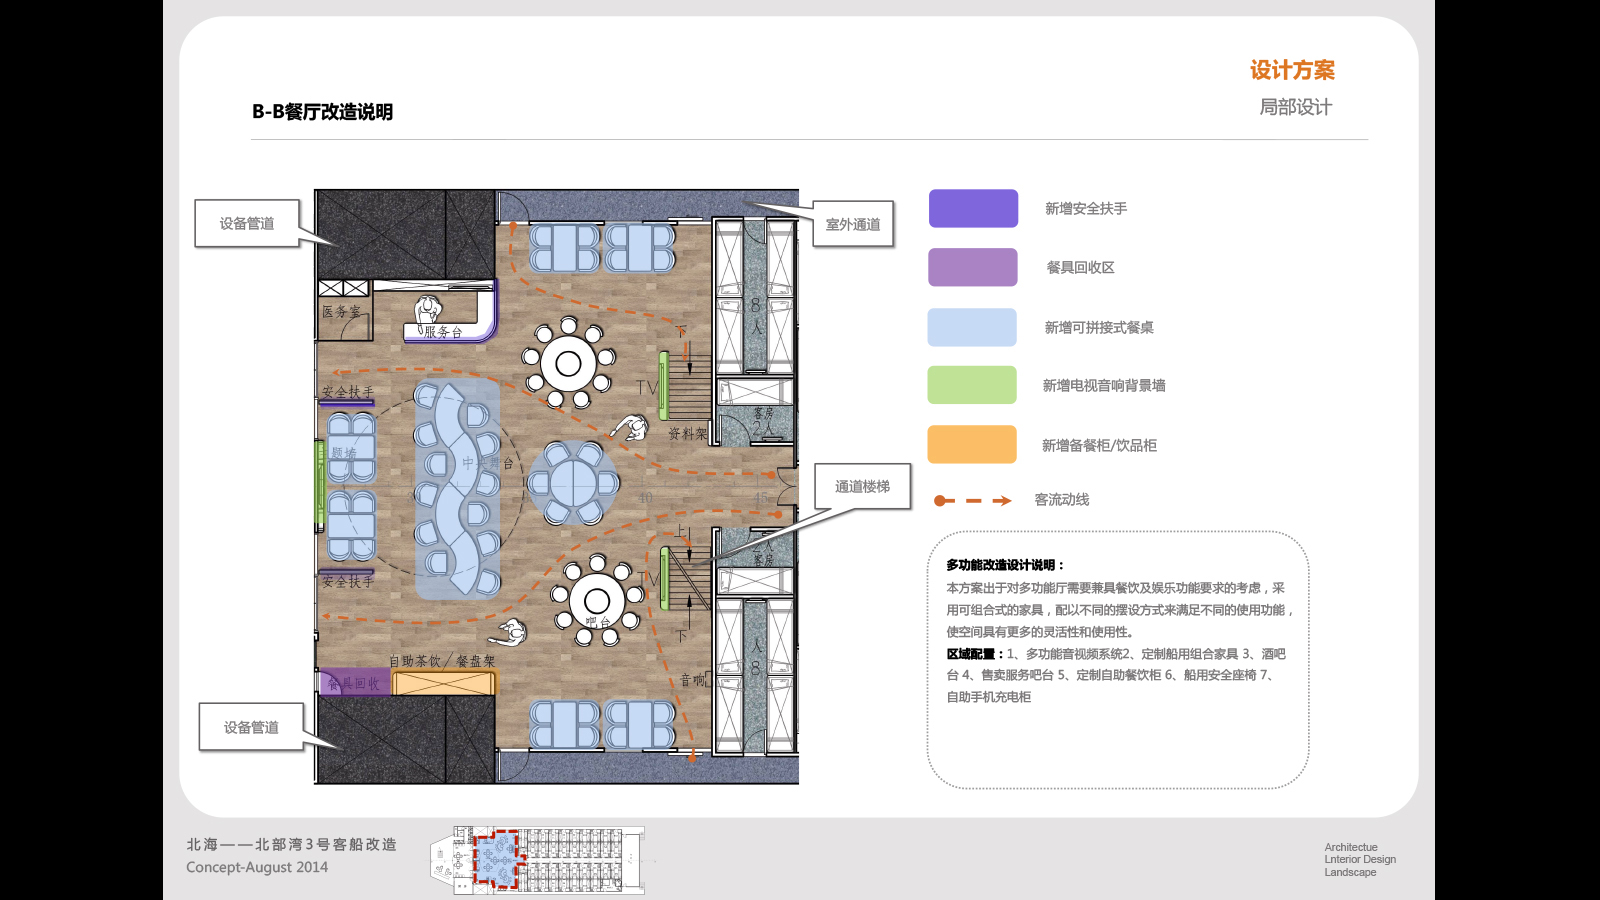Click the orange 设计方案 heading
Viewport: 1600px width, 900px height.
pos(1292,70)
